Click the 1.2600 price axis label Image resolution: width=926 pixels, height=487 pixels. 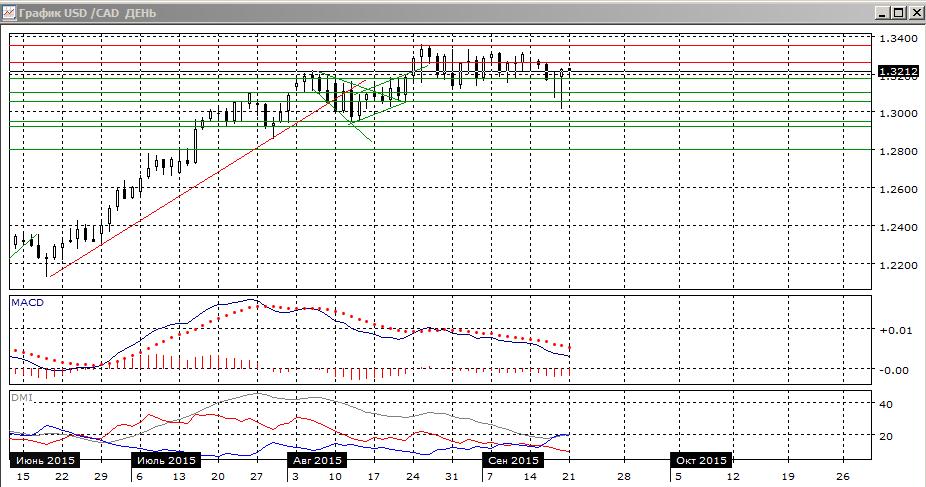(x=899, y=189)
